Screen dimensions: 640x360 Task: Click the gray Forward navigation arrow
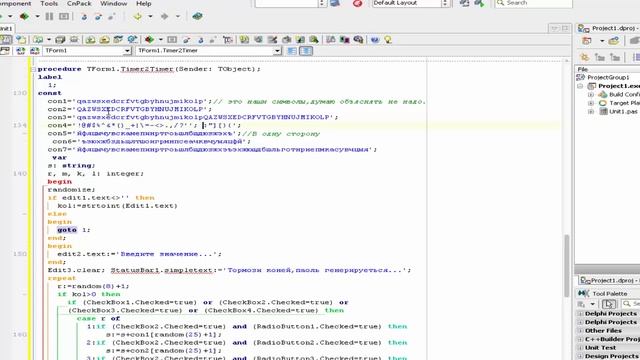click(164, 16)
